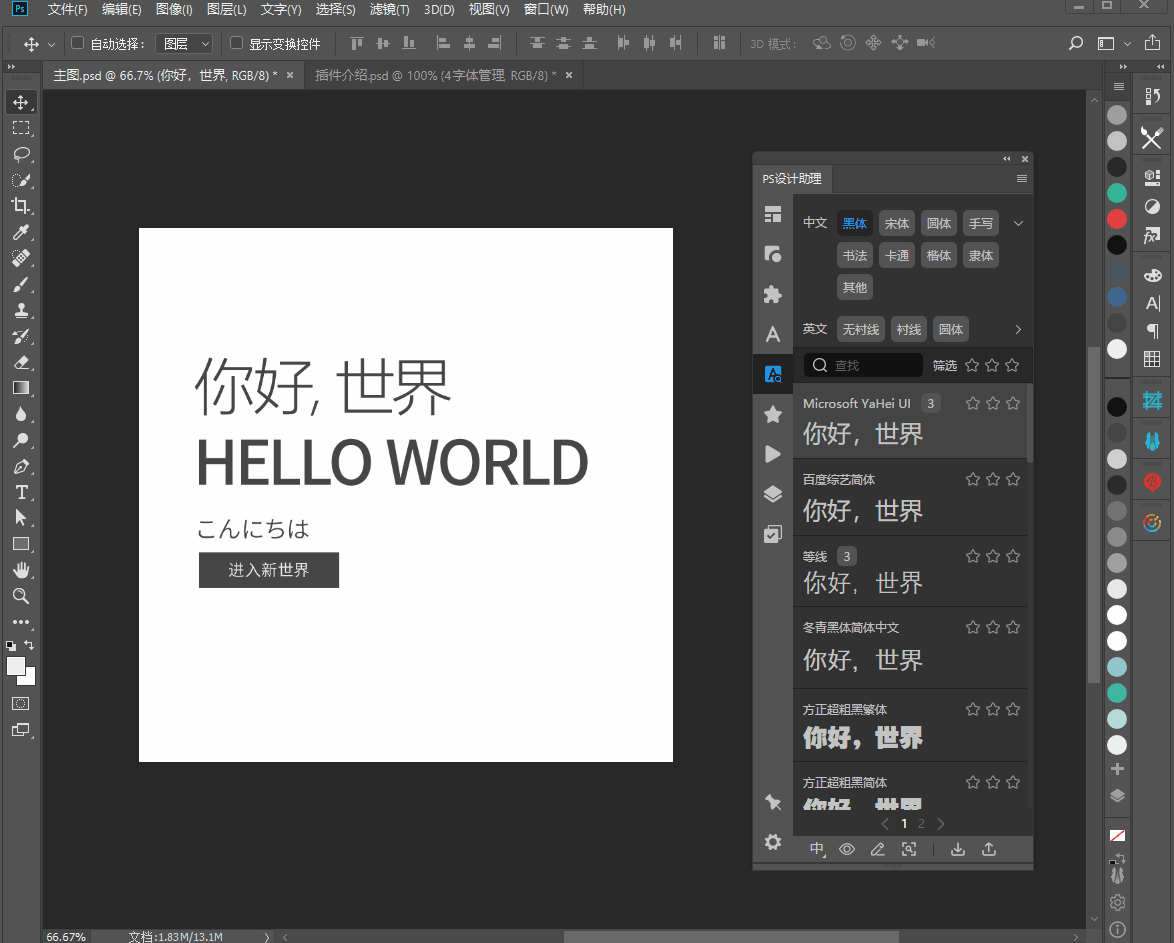Click the pin icon in PS设计助理 sidebar
Screen dimensions: 1174x943
pos(773,802)
